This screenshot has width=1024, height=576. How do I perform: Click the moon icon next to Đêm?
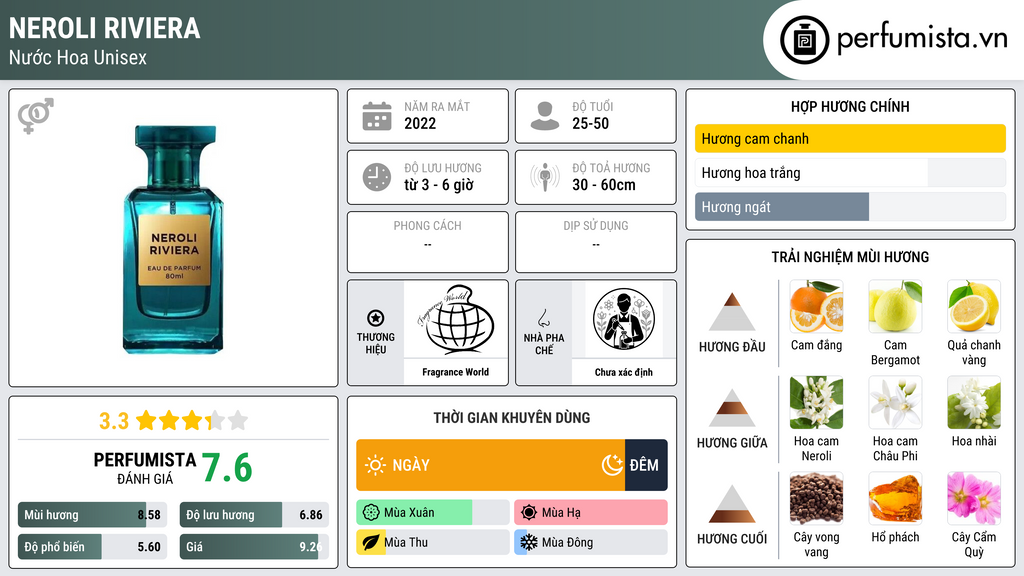pyautogui.click(x=612, y=465)
